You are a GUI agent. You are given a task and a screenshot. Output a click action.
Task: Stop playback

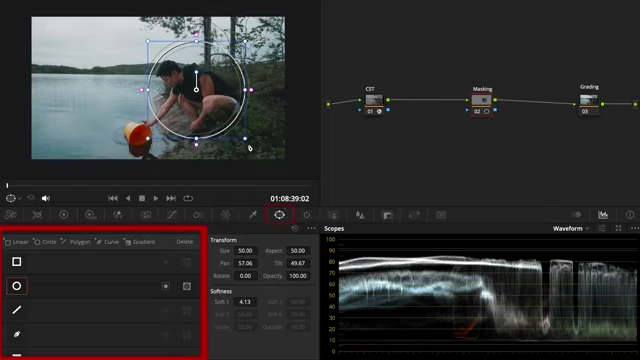(x=142, y=198)
